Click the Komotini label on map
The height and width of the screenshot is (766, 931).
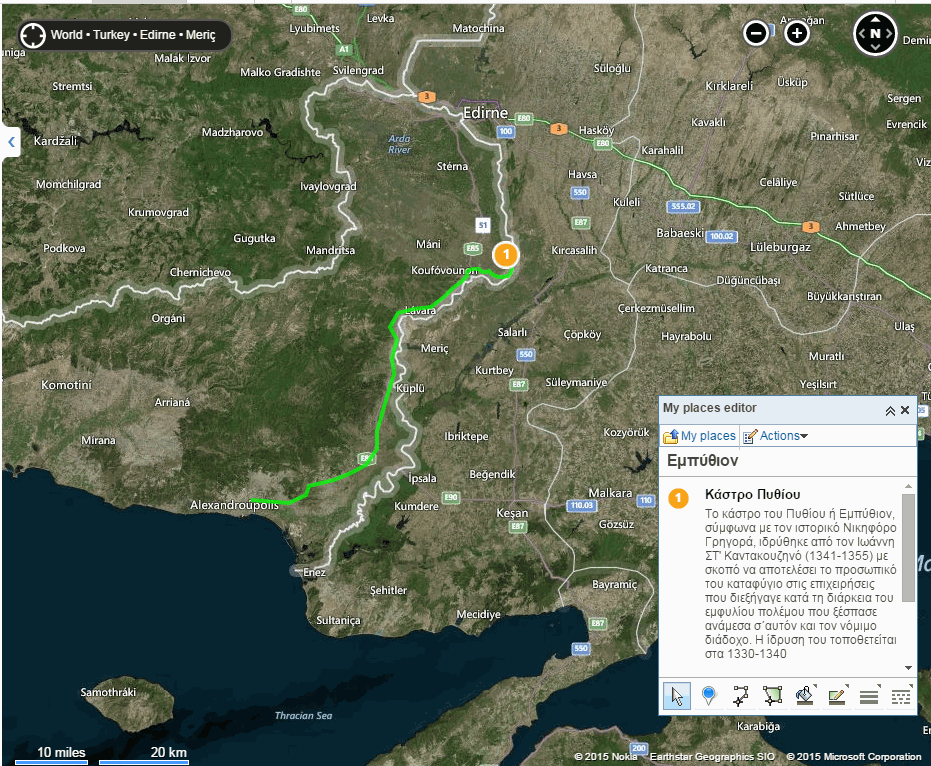[x=66, y=385]
